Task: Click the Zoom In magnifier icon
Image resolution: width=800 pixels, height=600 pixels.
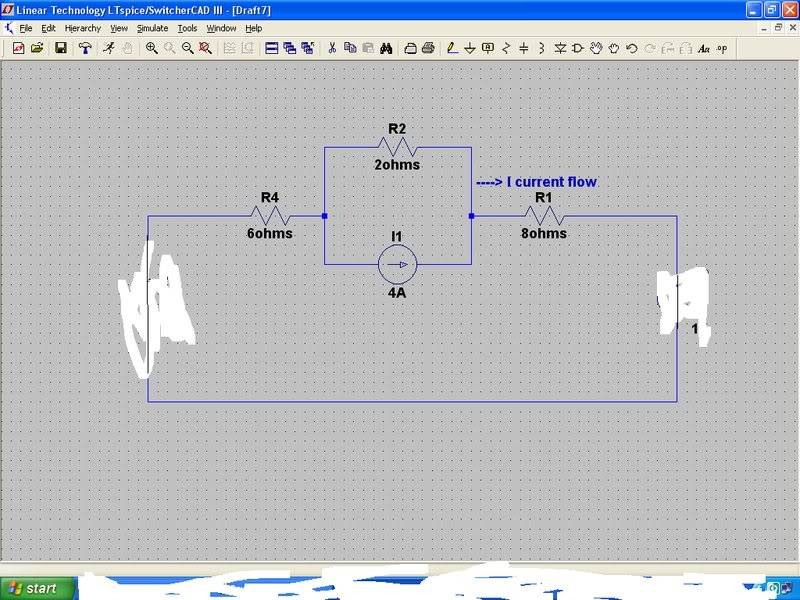Action: point(151,48)
